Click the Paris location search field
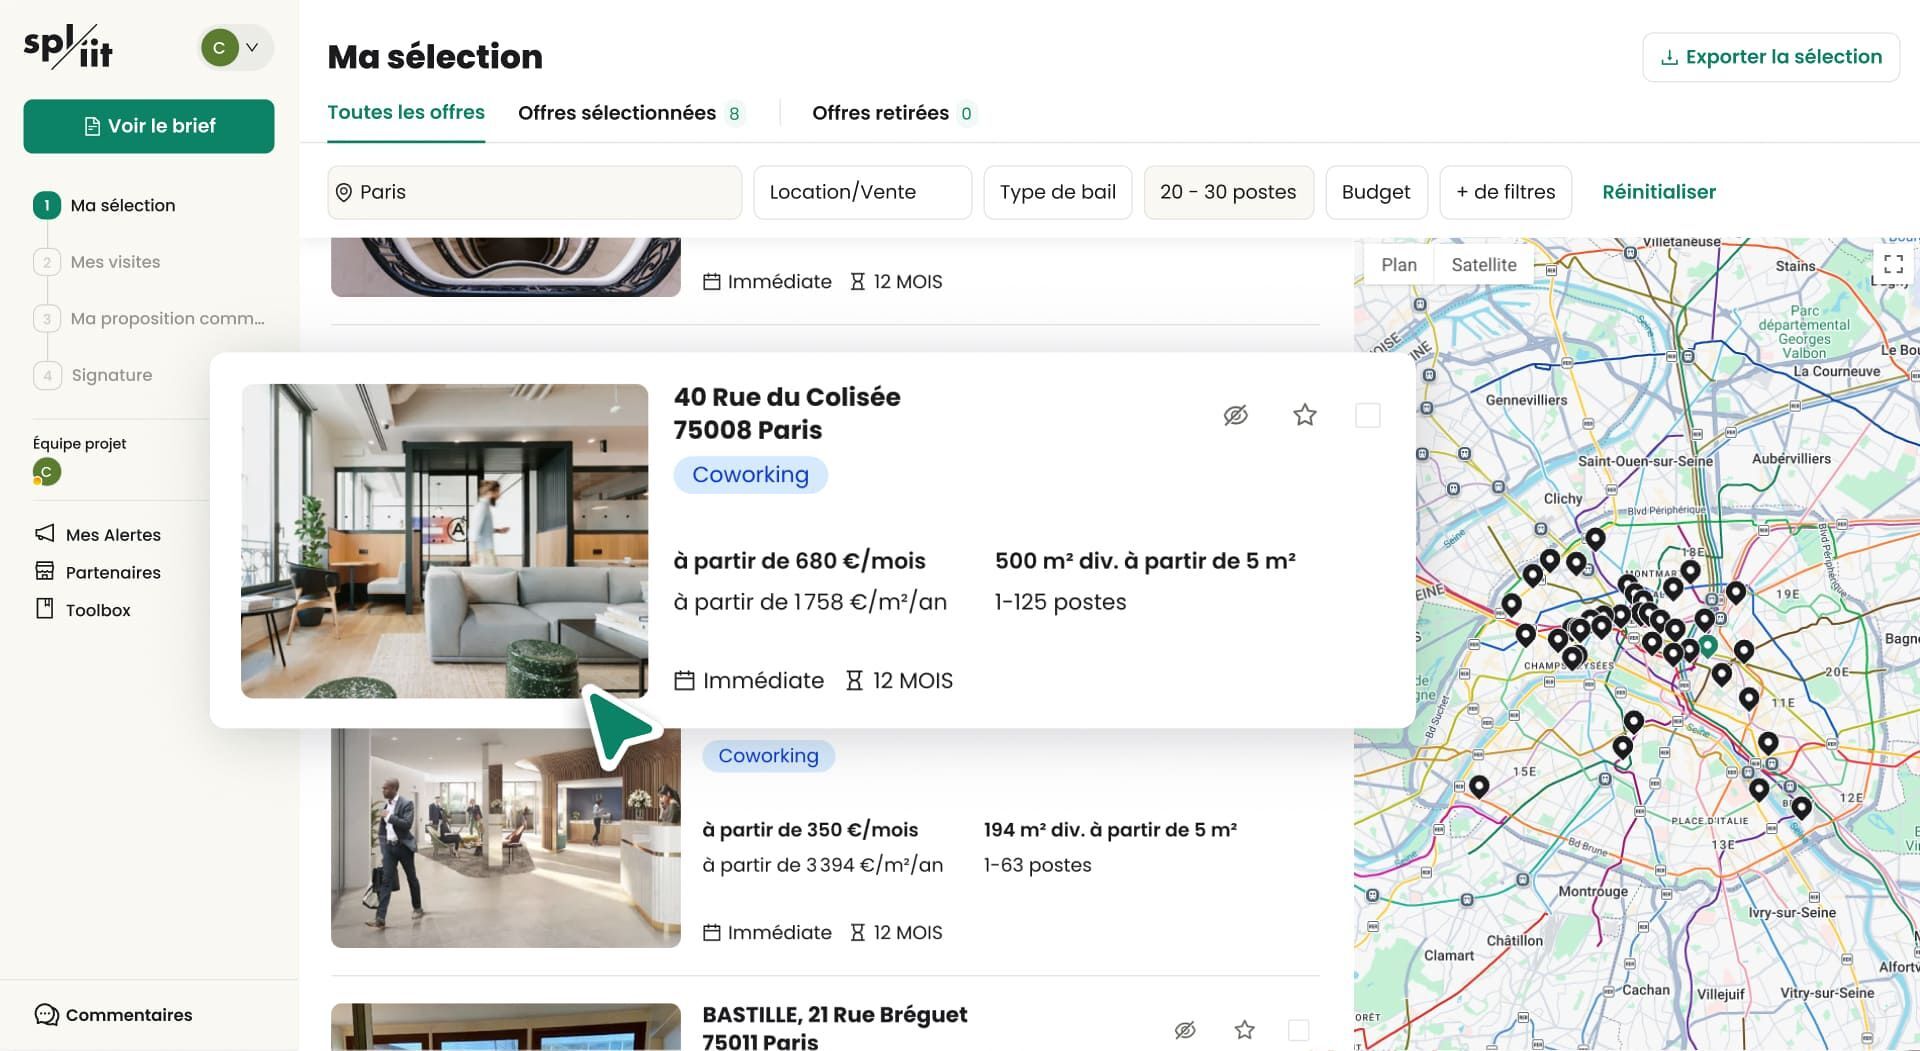The height and width of the screenshot is (1051, 1920). coord(534,192)
